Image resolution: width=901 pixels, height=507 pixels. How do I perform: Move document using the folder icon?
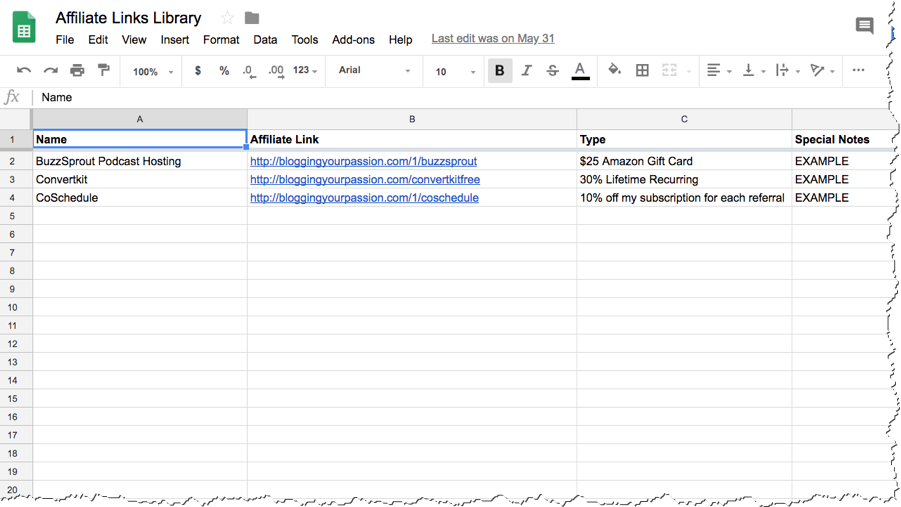(252, 18)
